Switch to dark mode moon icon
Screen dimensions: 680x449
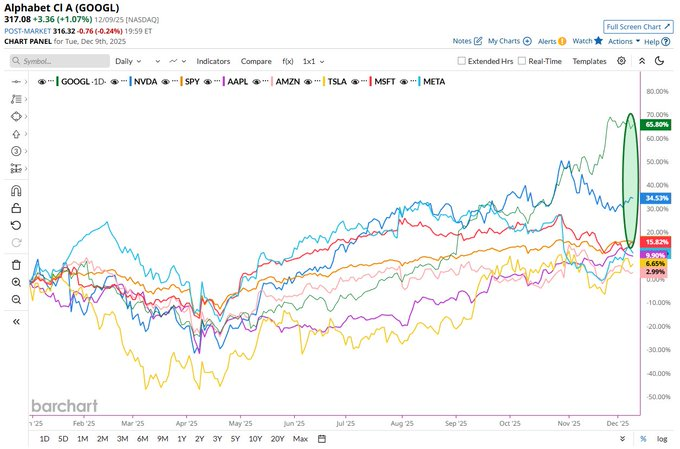(x=659, y=61)
